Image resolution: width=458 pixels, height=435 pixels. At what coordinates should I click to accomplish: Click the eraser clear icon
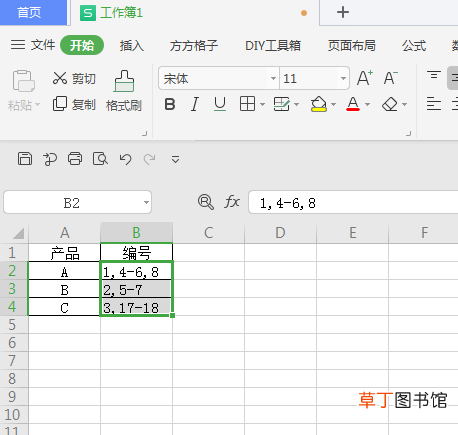(x=390, y=105)
